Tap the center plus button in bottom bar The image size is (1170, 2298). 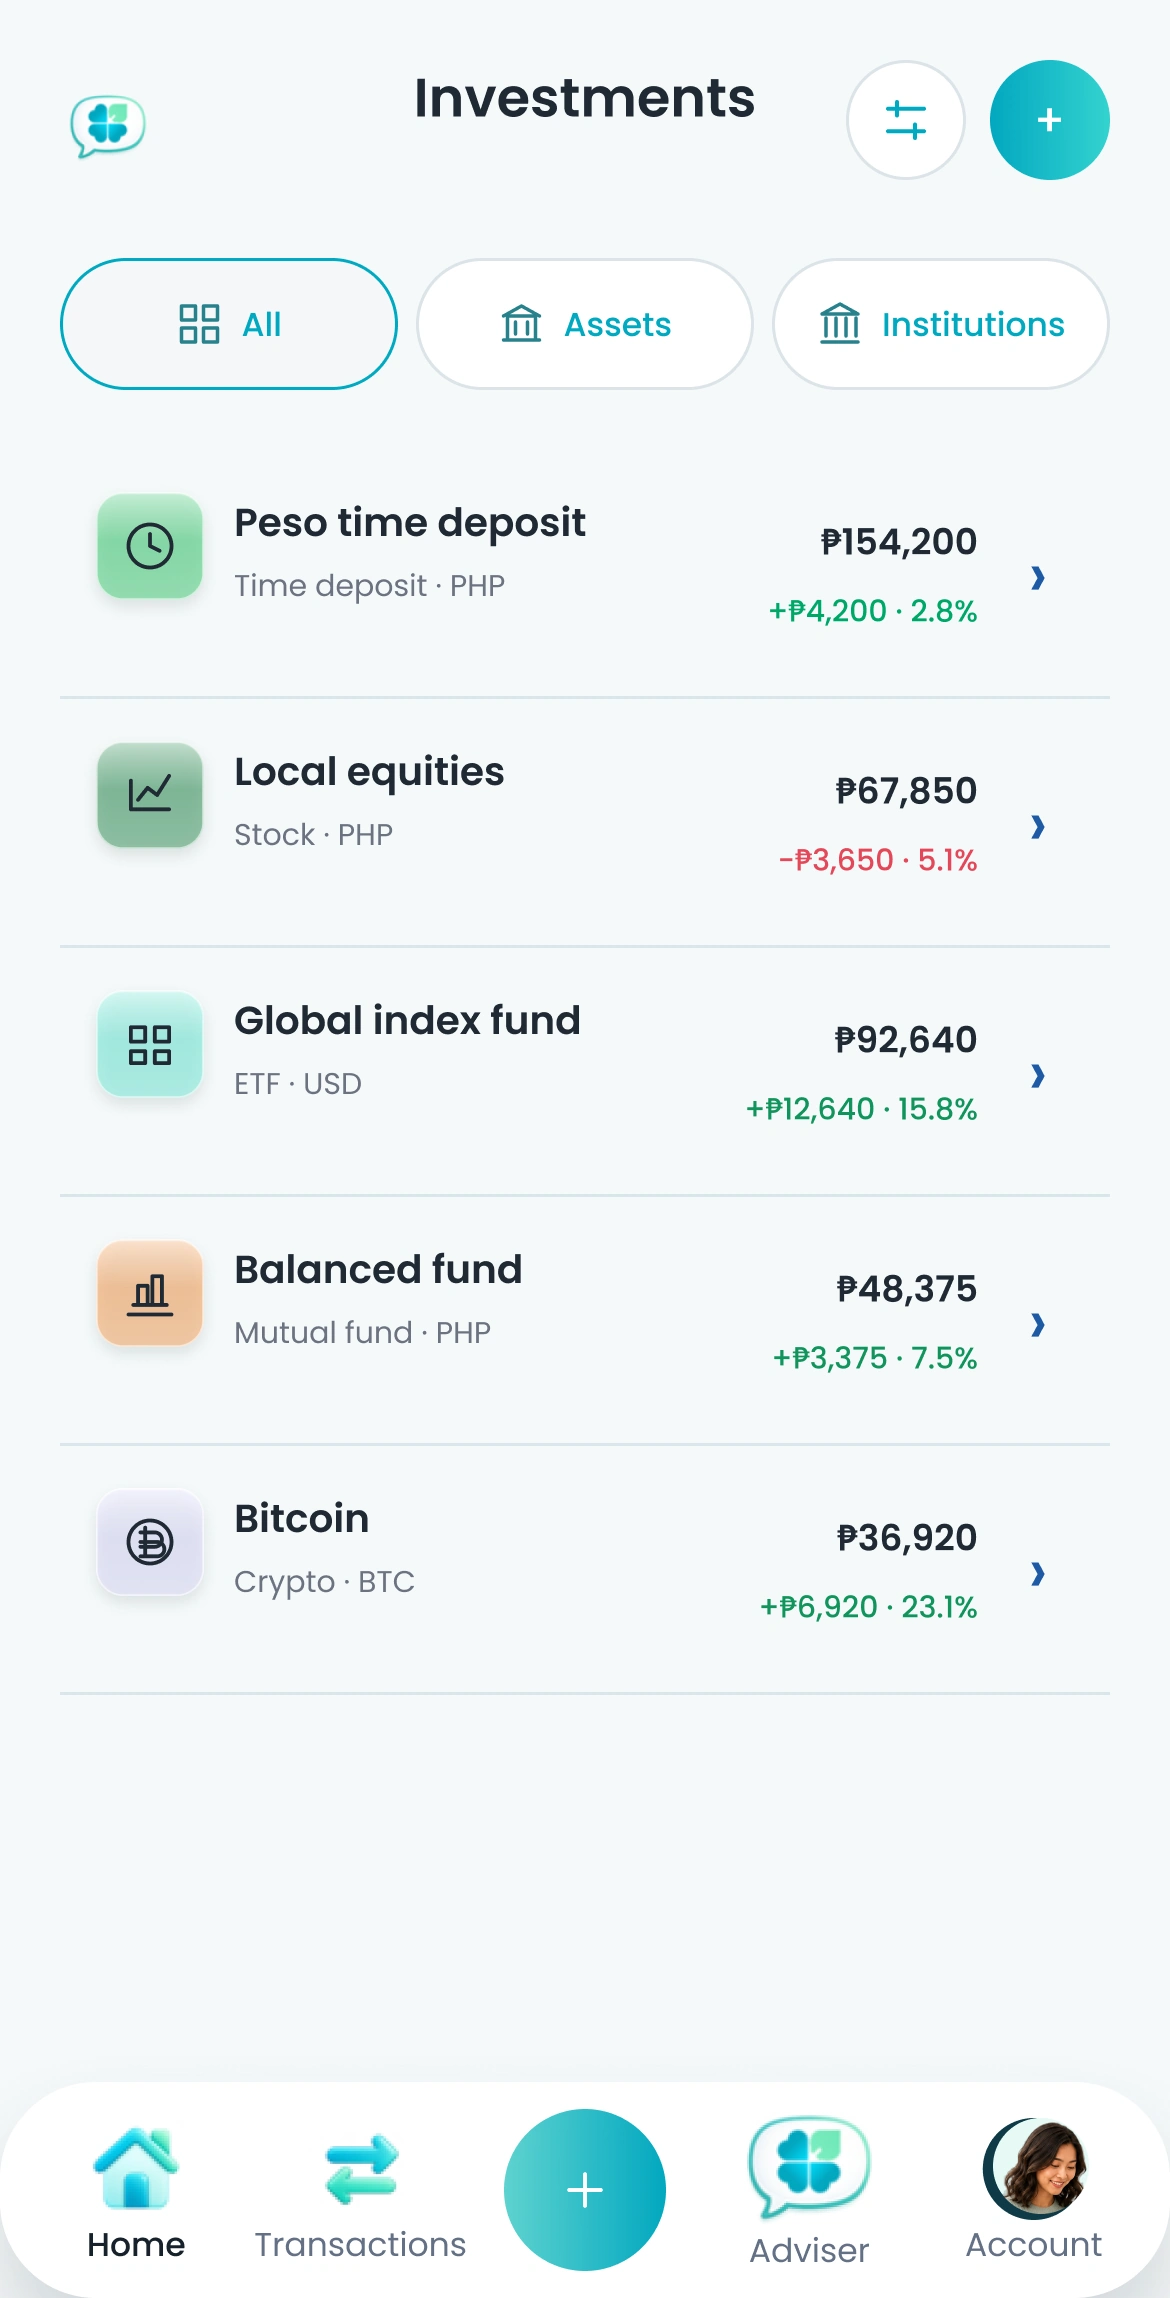point(585,2190)
